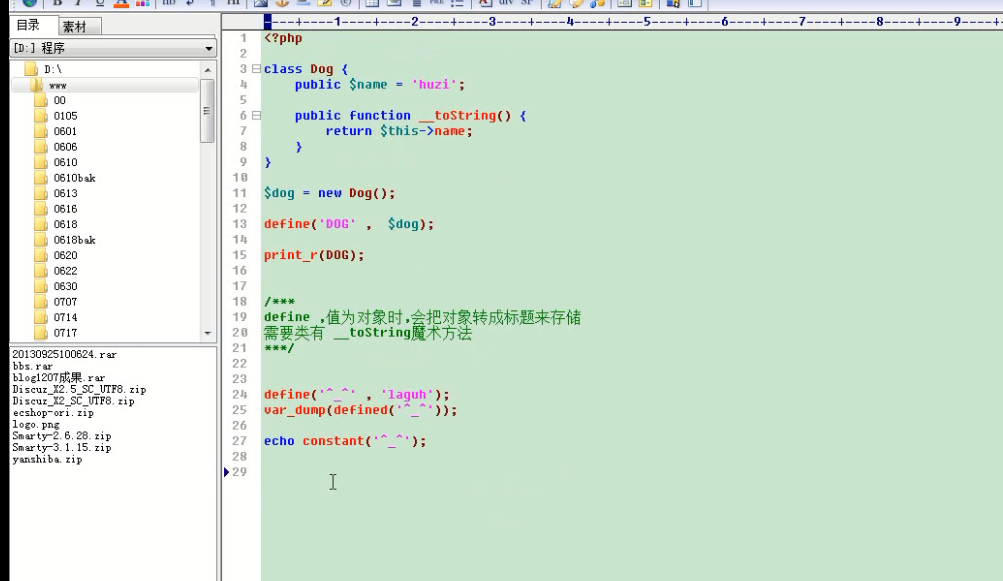Insert preformatted text using the PRE icon

click(436, 5)
